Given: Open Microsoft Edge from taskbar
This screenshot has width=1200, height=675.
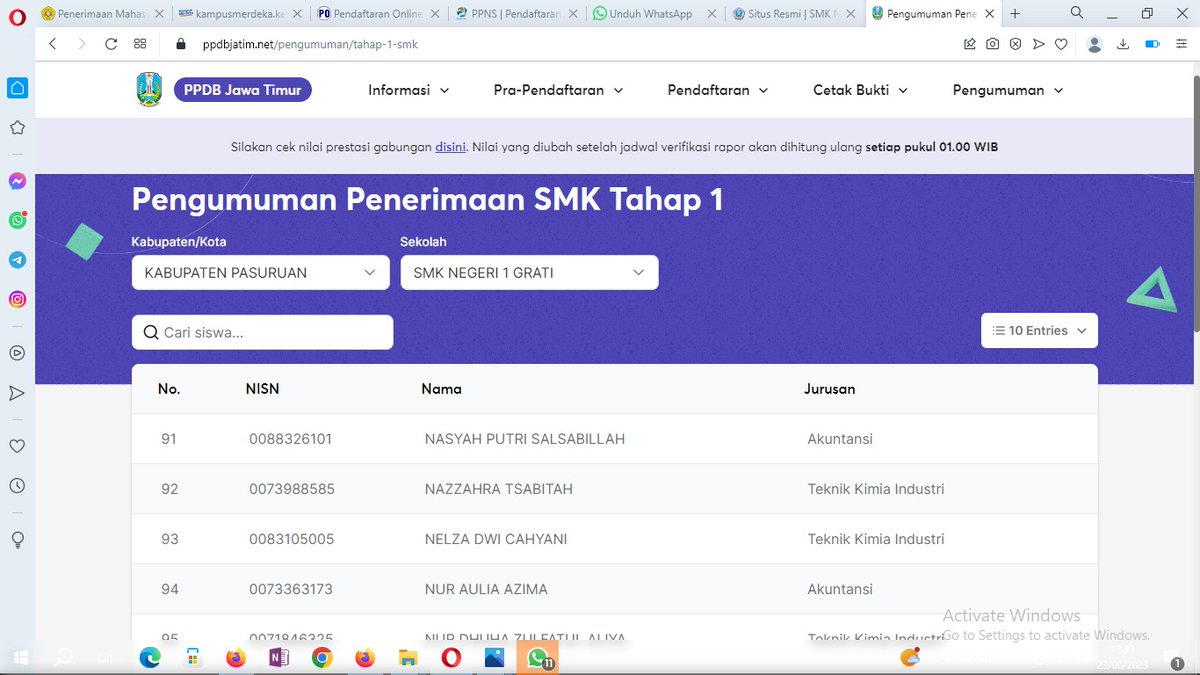Looking at the screenshot, I should [149, 657].
